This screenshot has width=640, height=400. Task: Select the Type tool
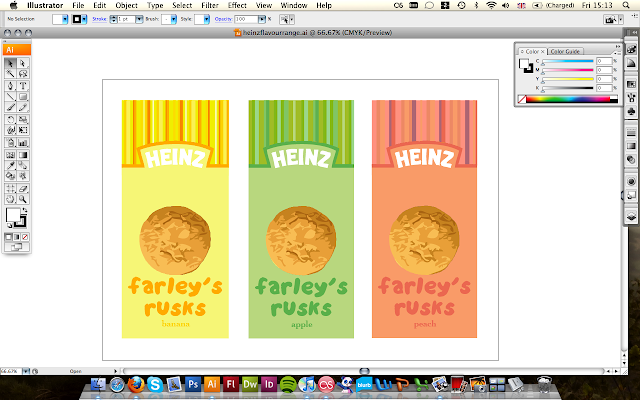pos(23,86)
